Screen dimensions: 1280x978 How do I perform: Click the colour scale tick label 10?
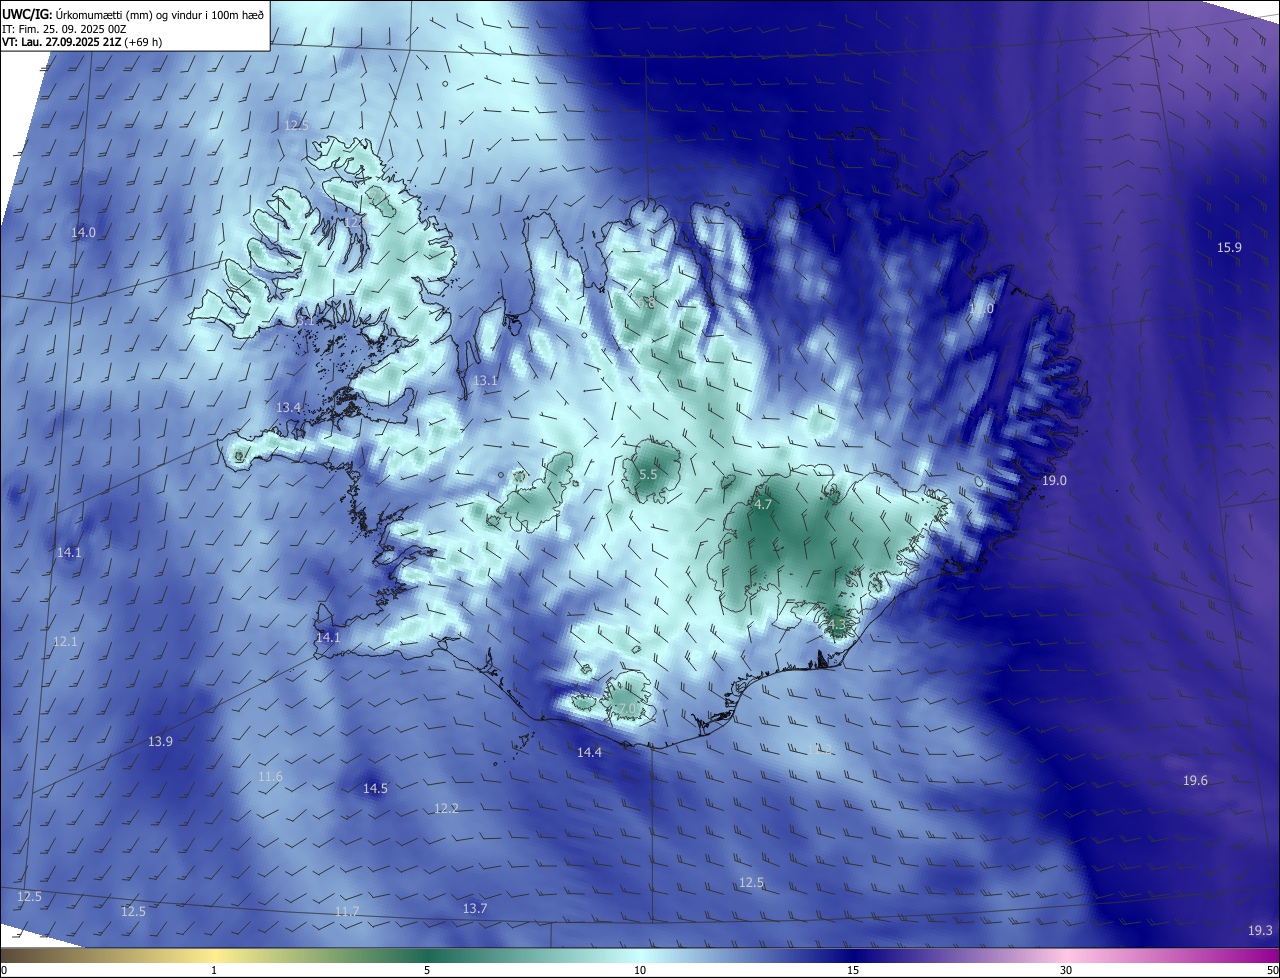(640, 970)
